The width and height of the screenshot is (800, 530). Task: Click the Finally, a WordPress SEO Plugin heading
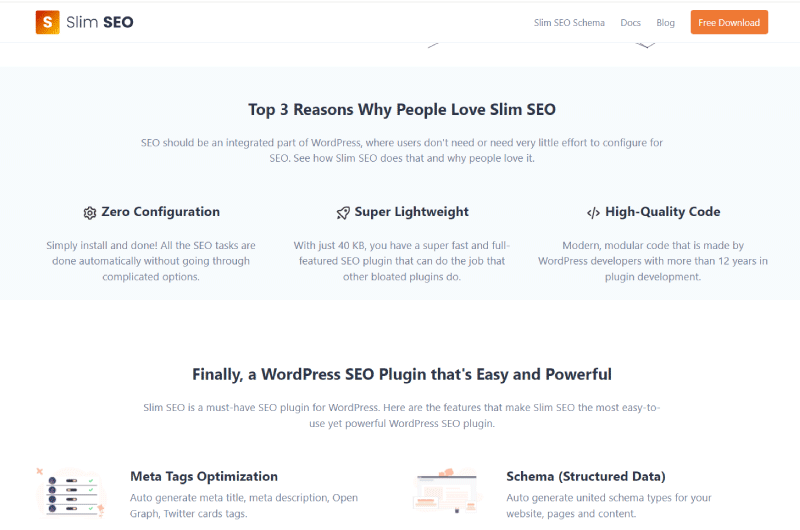point(402,374)
